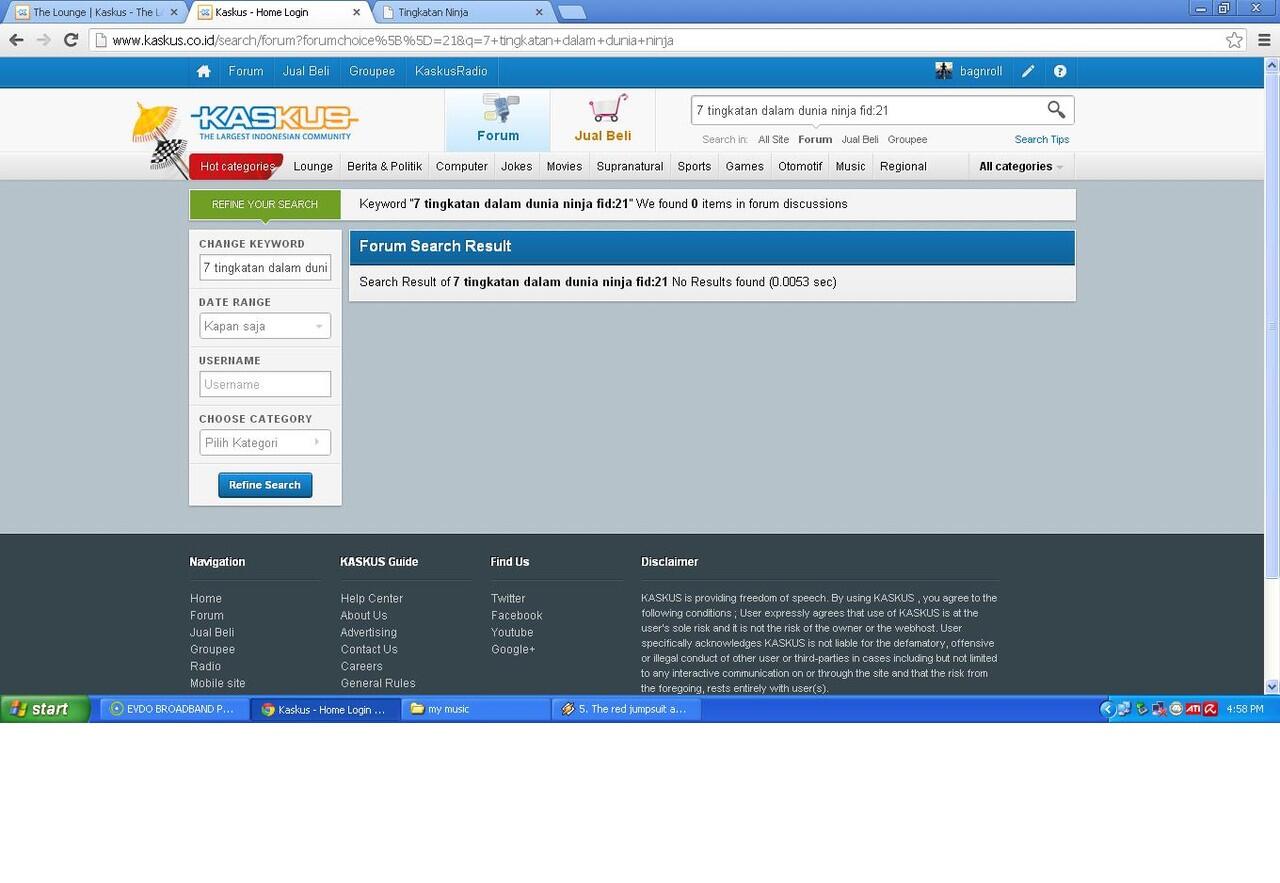Open the Music category
Screen dimensions: 1280x883
851,167
